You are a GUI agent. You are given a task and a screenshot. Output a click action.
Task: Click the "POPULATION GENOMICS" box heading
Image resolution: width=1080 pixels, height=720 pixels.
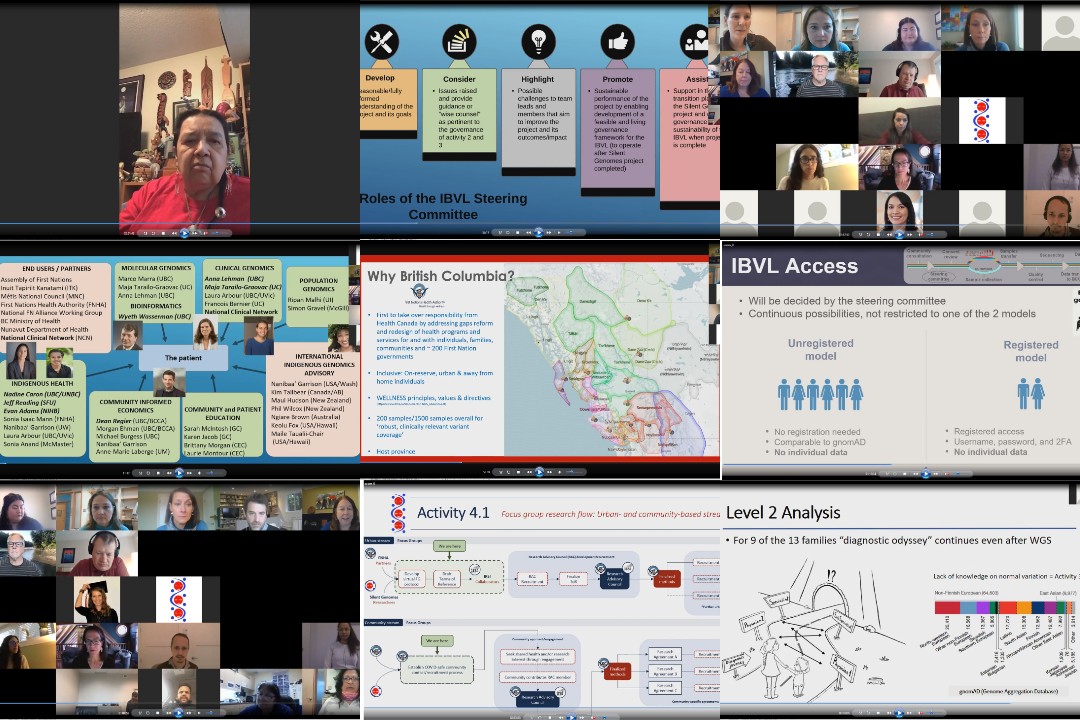point(318,285)
